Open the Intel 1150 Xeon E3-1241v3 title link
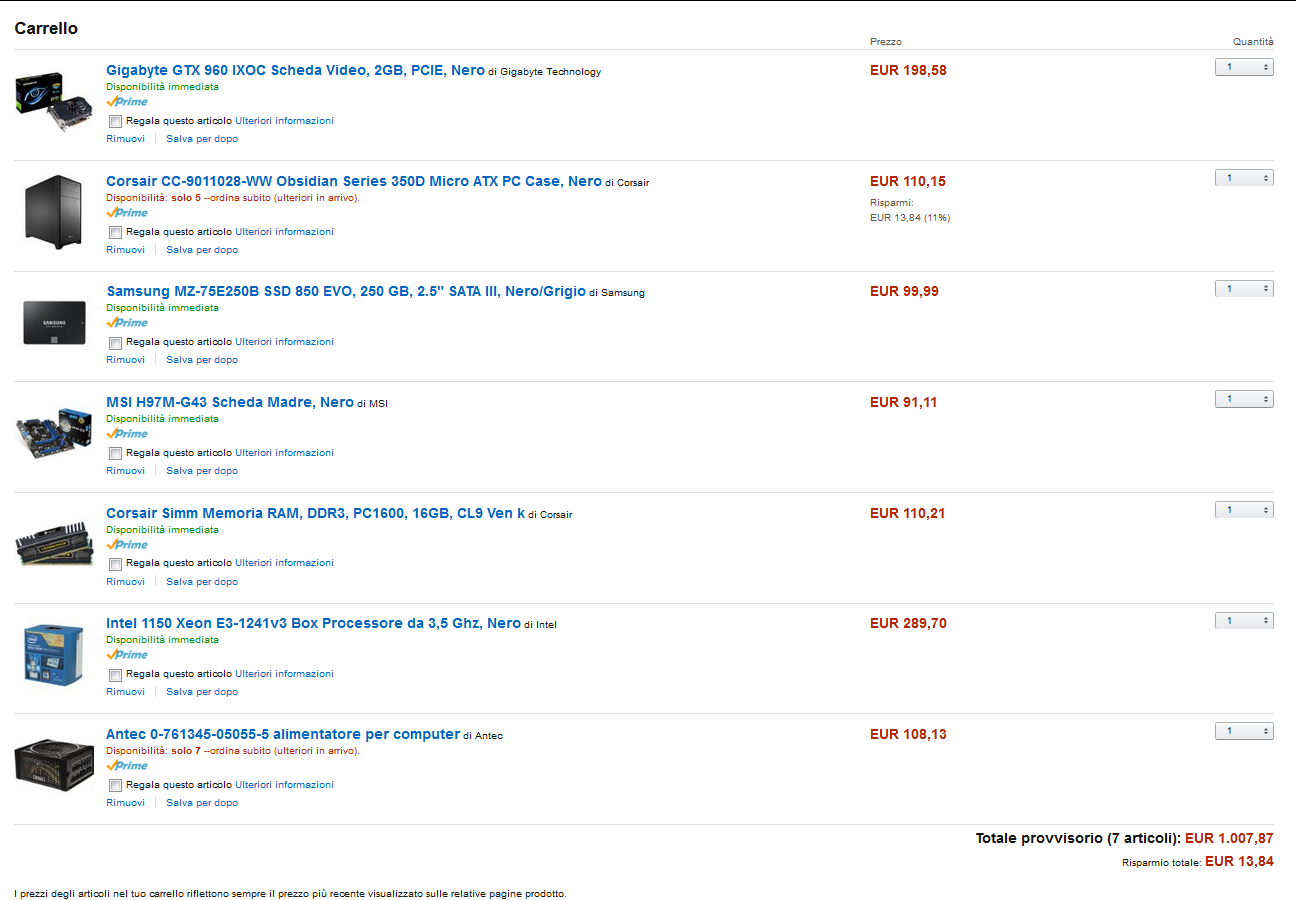The image size is (1296, 900). click(x=313, y=623)
